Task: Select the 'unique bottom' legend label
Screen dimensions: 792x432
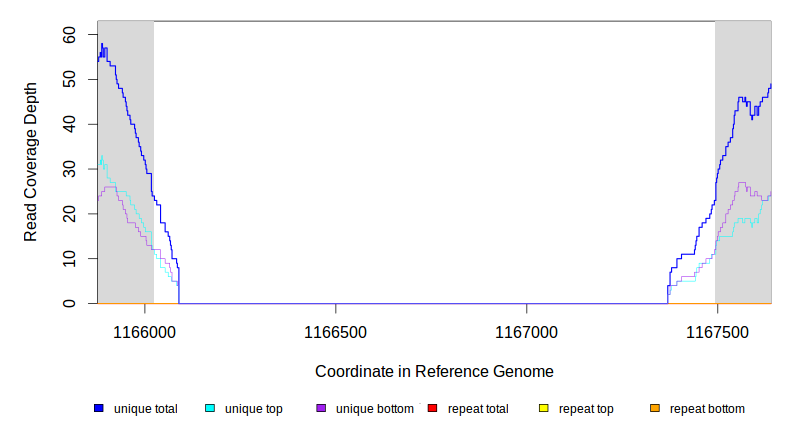Action: (x=375, y=409)
